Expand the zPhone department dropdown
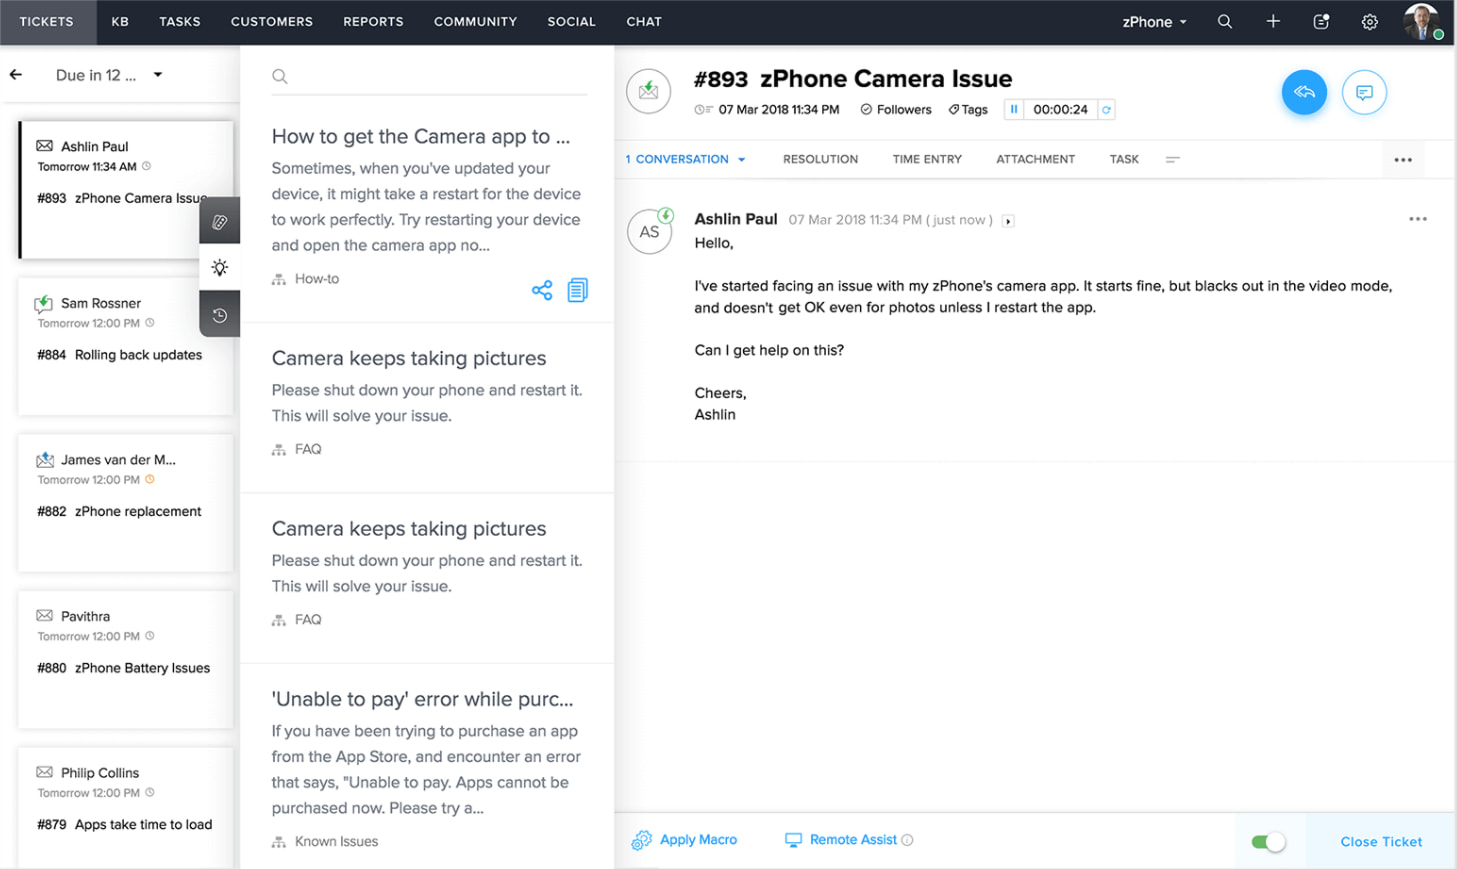Viewport: 1457px width, 869px height. coord(1154,22)
